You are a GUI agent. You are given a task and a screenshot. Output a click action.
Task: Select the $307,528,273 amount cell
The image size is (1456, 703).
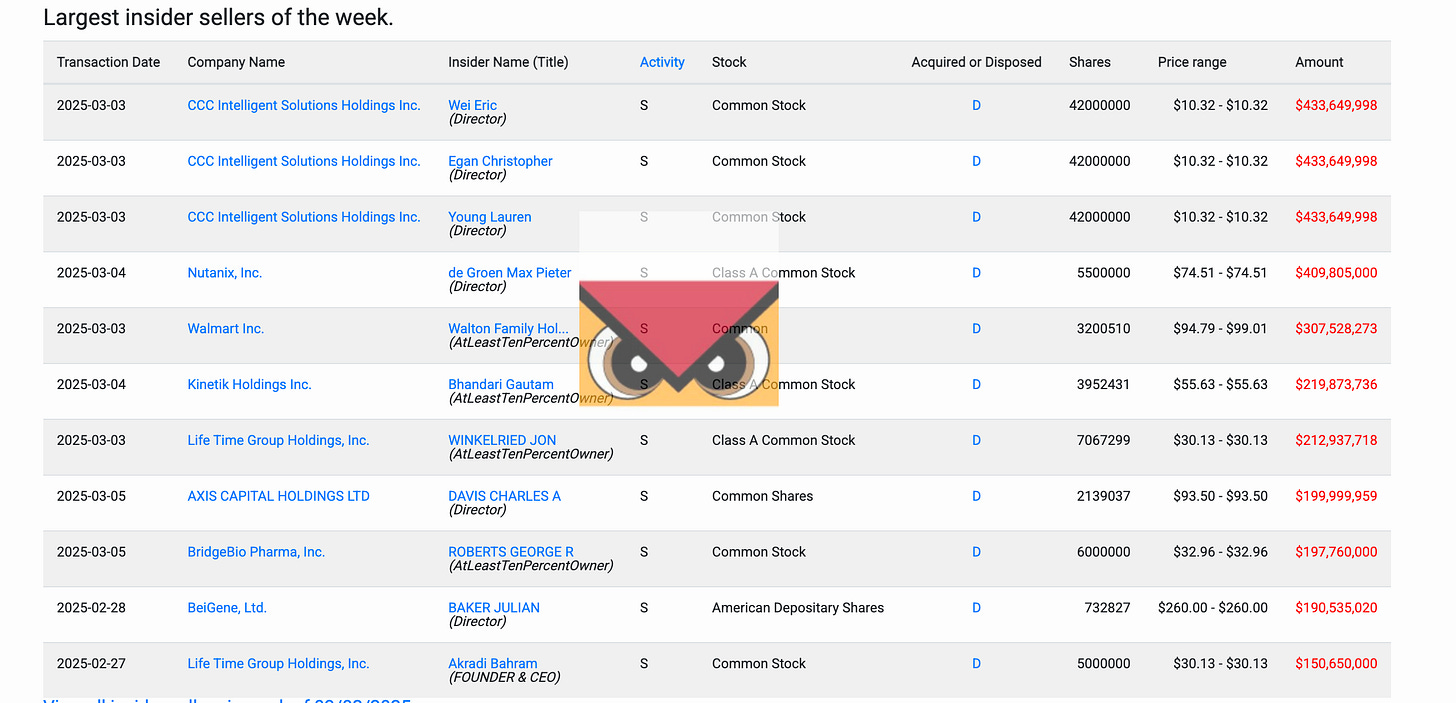[1336, 329]
